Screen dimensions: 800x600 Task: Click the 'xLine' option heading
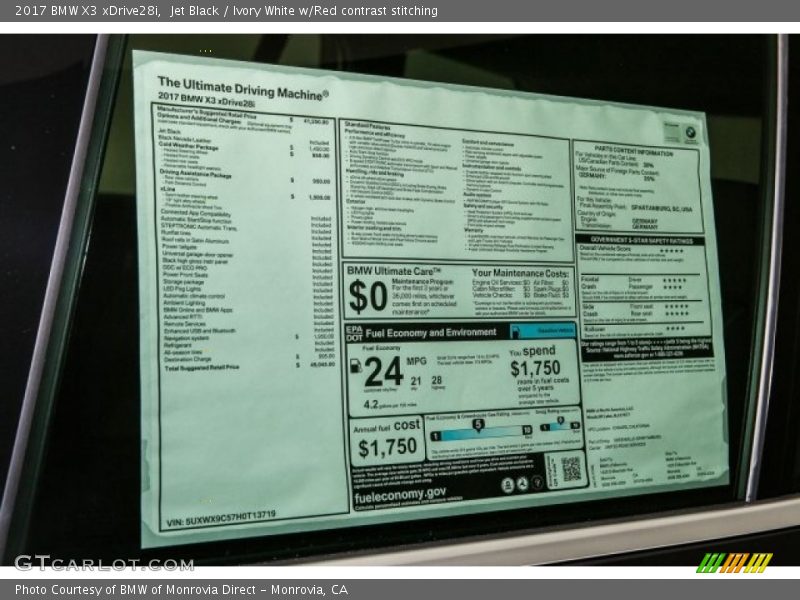tap(168, 189)
